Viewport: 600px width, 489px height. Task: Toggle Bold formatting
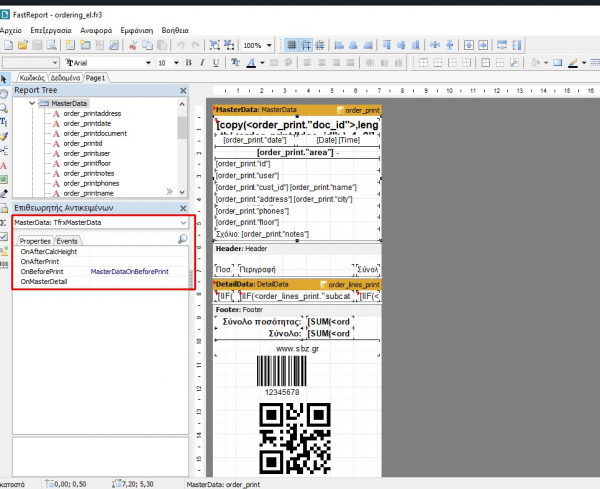[x=188, y=62]
